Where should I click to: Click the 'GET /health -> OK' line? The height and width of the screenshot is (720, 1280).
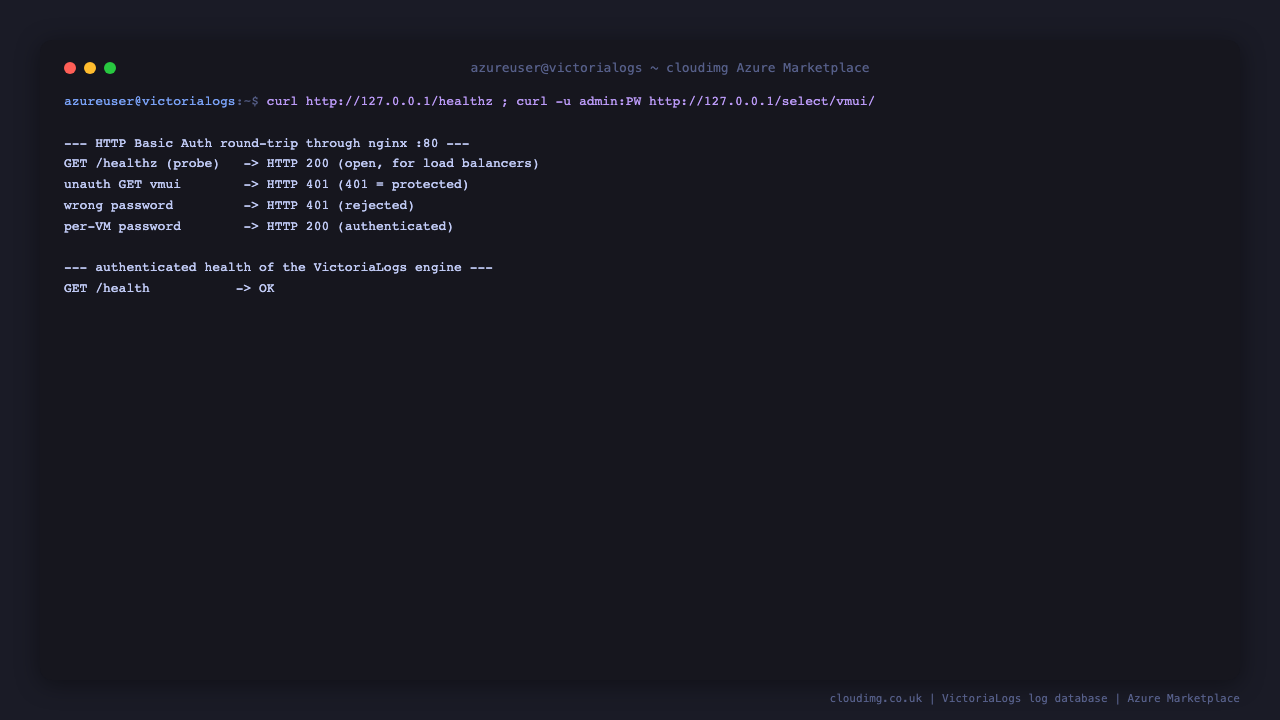169,289
